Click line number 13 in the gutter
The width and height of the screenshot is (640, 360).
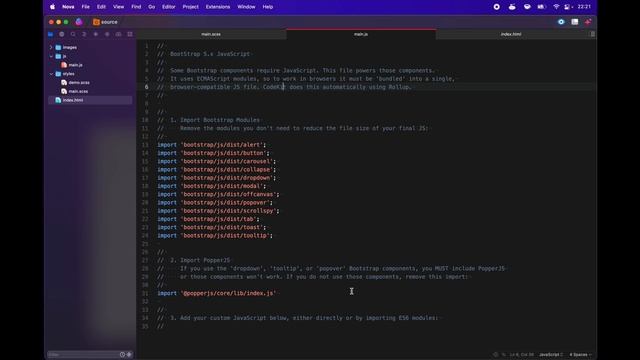point(145,145)
